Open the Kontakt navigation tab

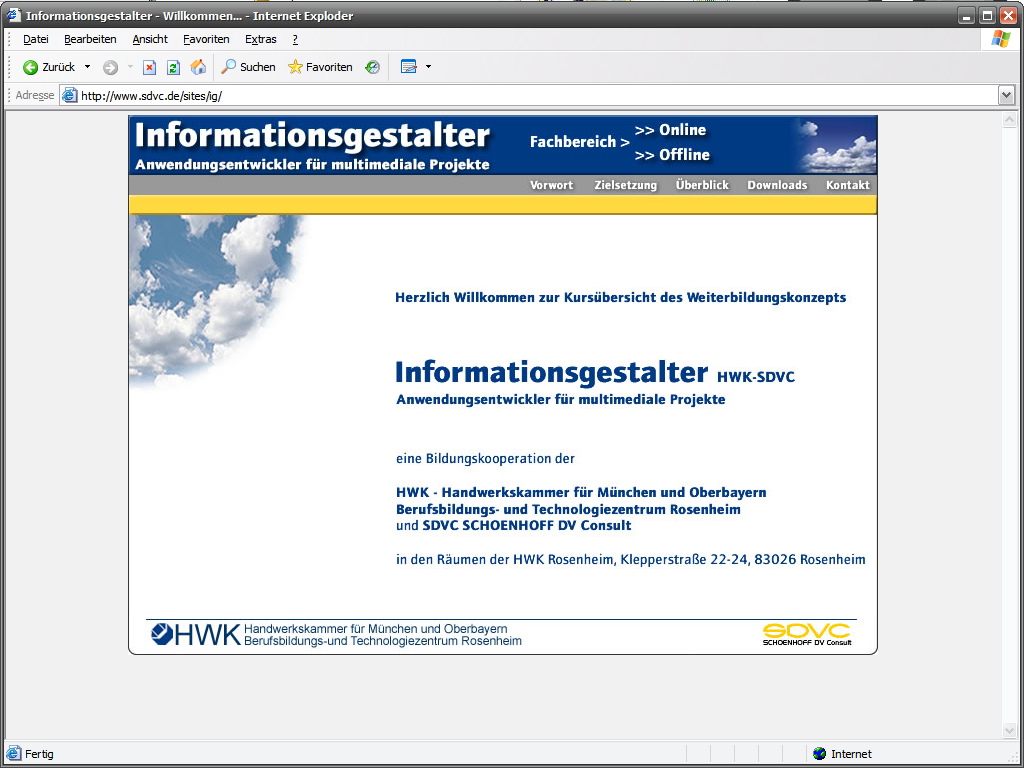[848, 185]
